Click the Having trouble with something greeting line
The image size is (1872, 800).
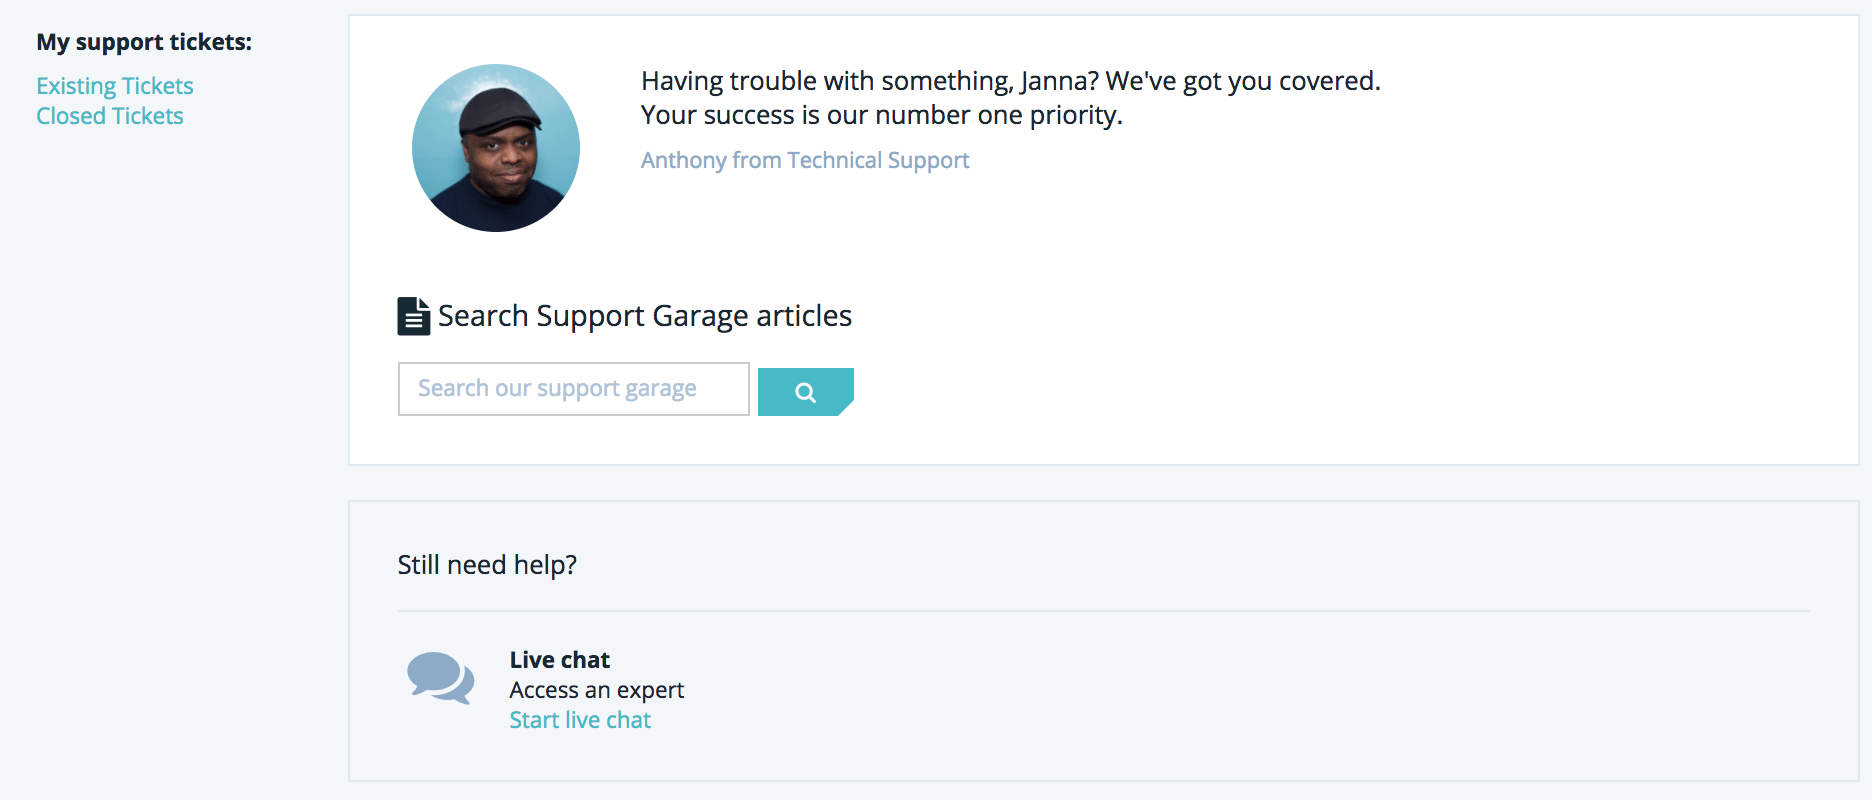coord(1010,81)
